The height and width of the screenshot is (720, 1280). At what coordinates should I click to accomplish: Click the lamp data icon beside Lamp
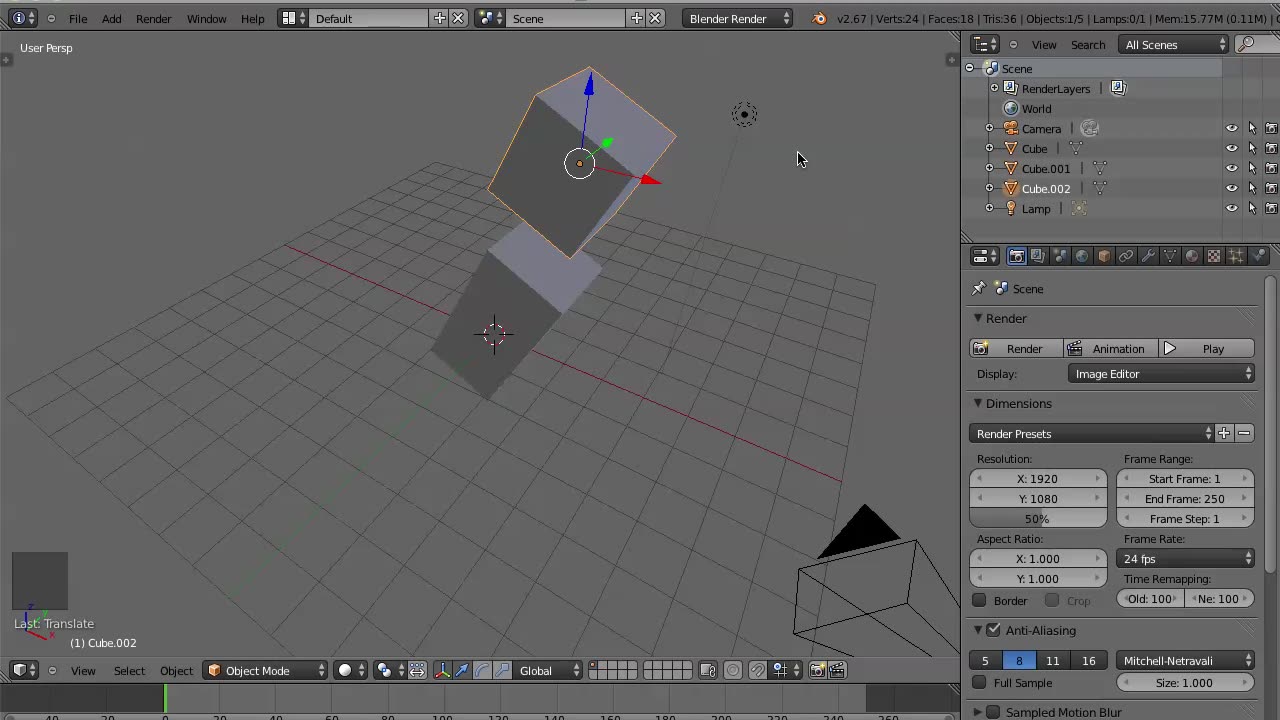coord(1078,208)
